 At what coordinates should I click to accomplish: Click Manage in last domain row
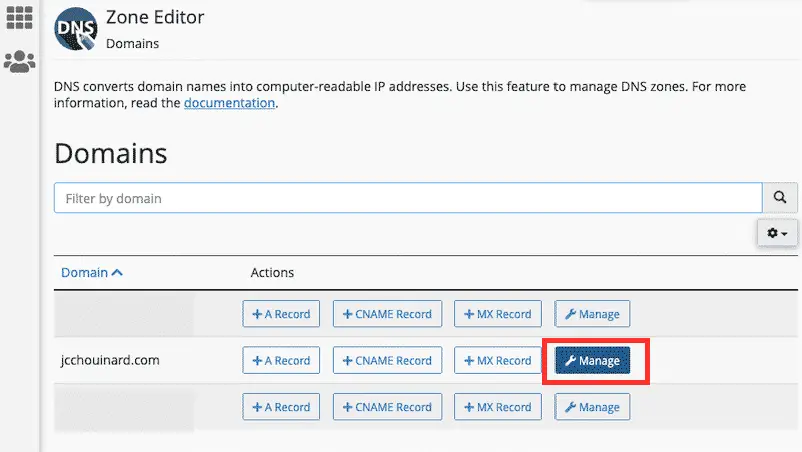tap(592, 407)
